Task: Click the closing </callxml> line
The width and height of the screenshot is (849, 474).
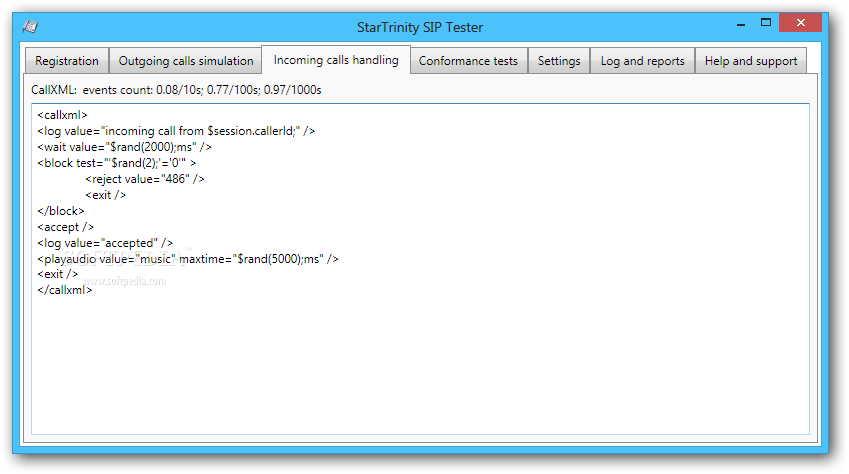Action: pyautogui.click(x=64, y=290)
